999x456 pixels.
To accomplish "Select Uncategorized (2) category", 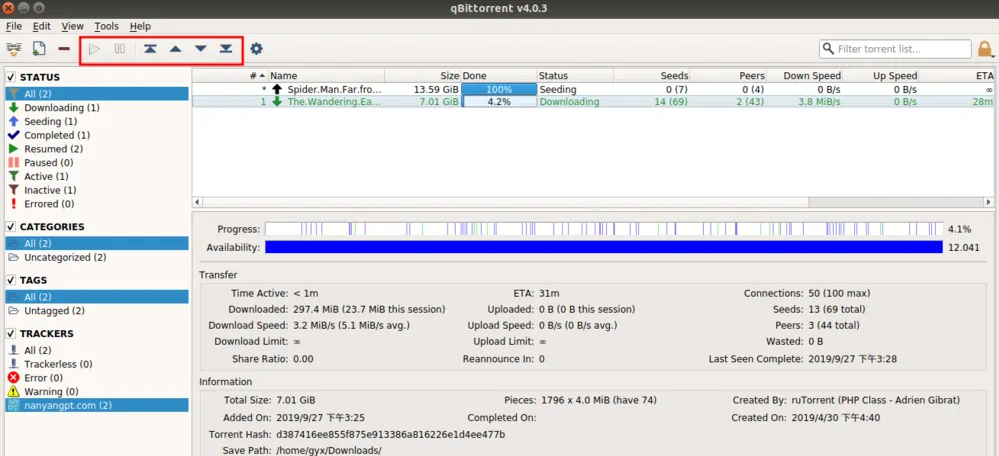I will tap(97, 257).
